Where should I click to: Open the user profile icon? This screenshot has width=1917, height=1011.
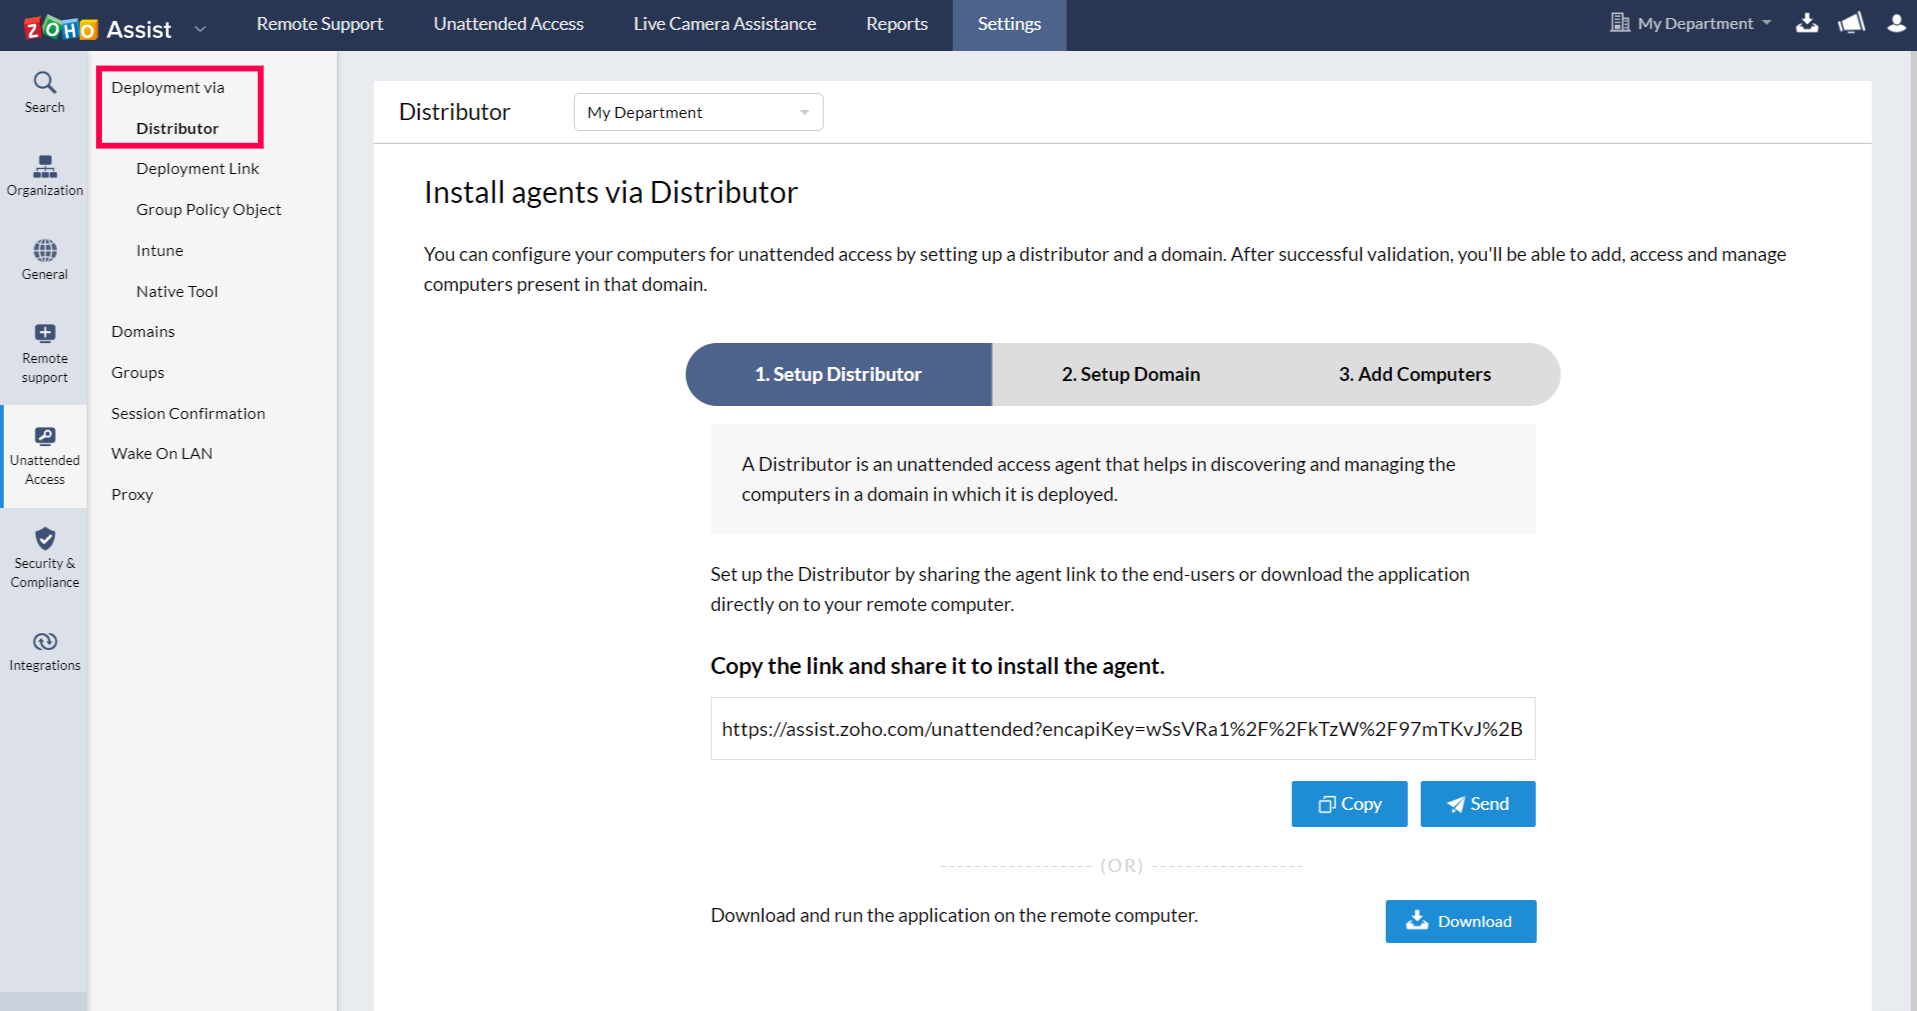coord(1897,23)
